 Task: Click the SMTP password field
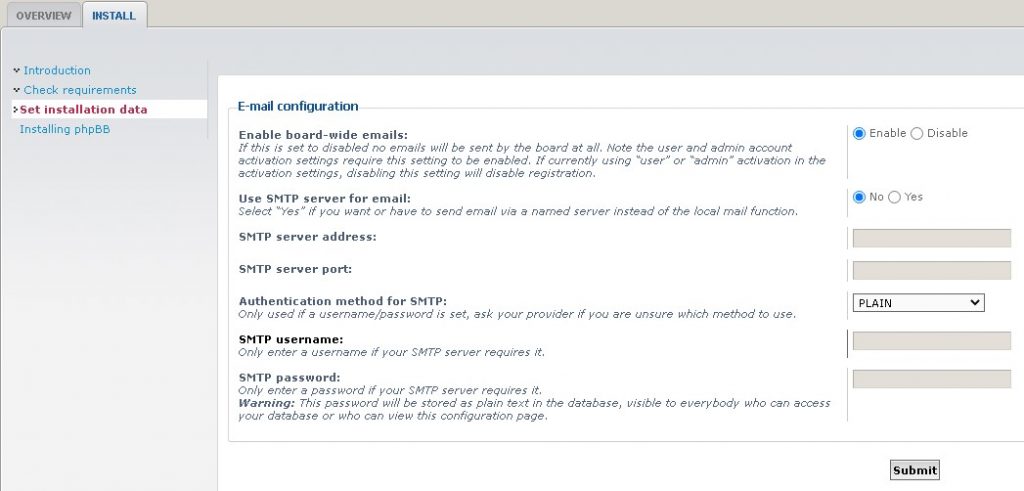click(x=931, y=378)
